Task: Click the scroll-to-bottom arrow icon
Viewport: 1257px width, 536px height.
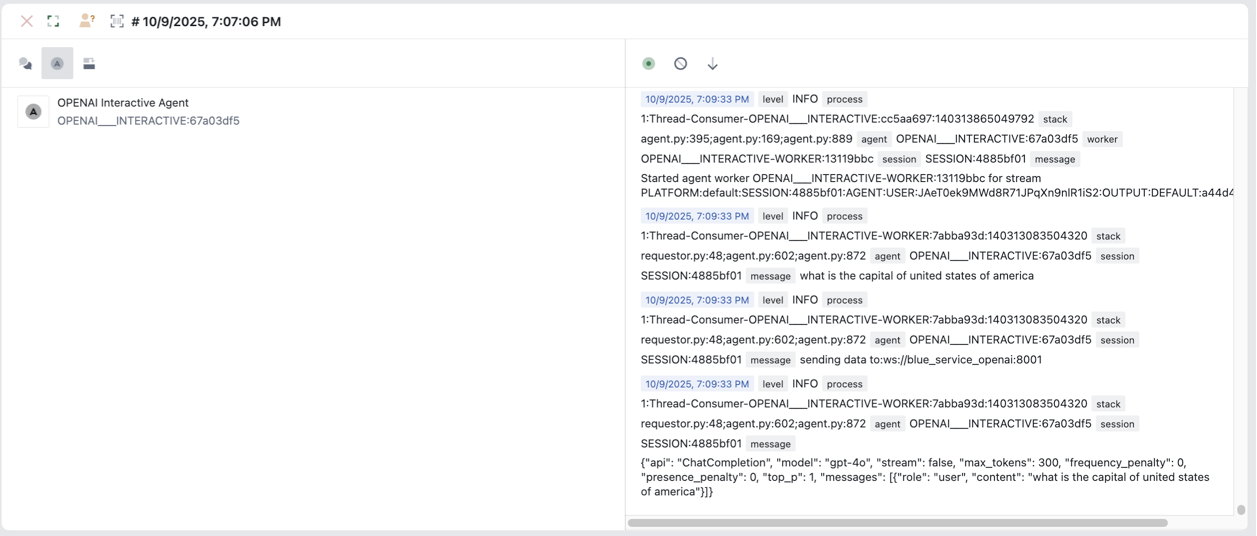Action: [x=713, y=64]
